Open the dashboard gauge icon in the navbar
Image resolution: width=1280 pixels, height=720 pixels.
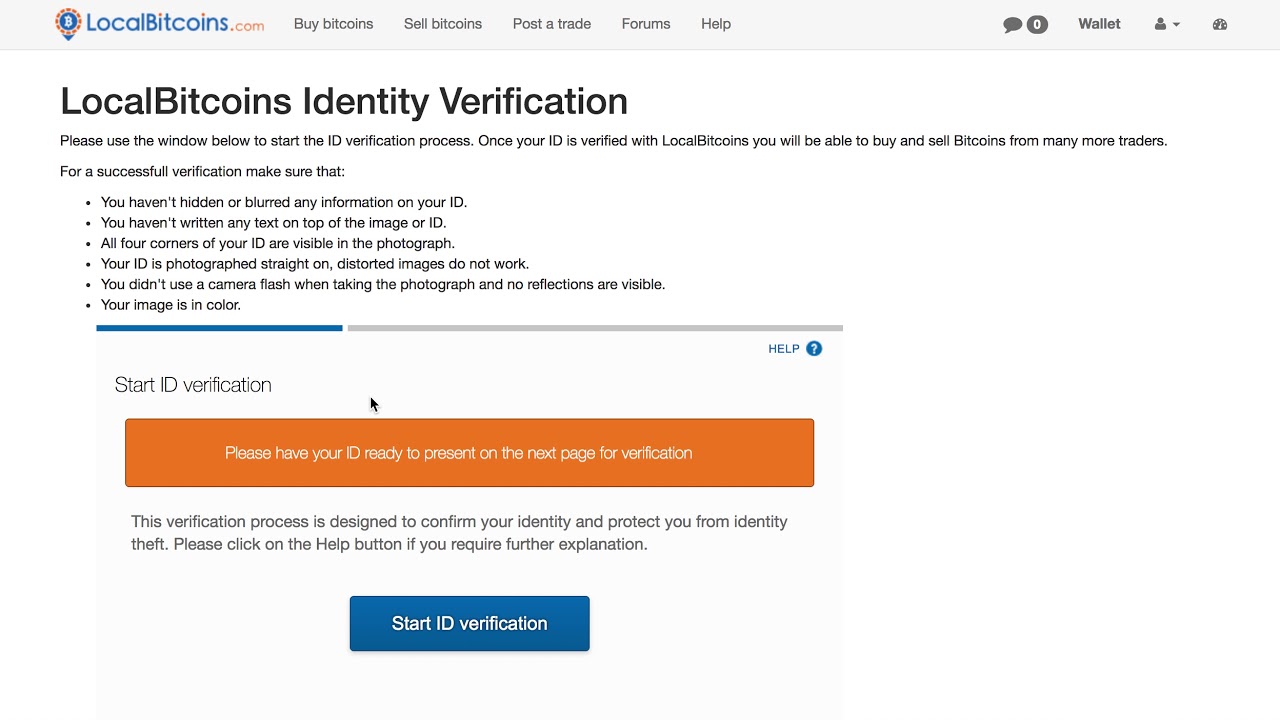click(1219, 24)
